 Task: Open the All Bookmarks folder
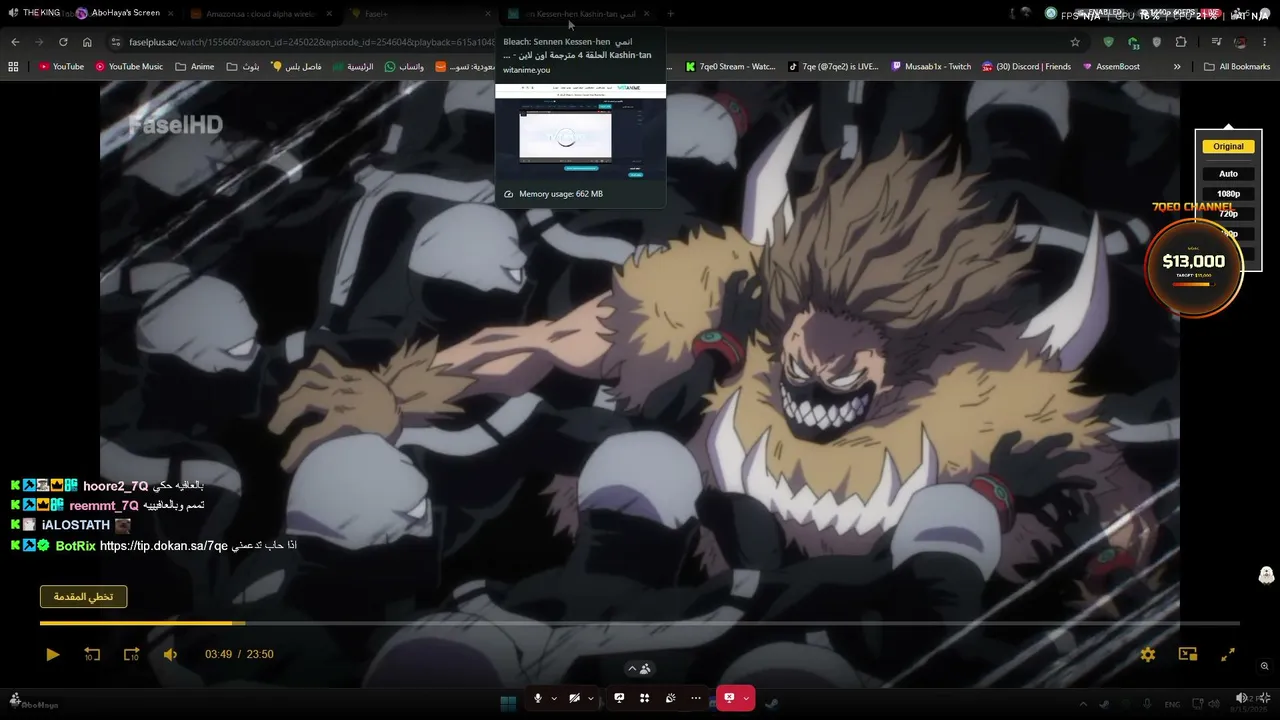[x=1237, y=67]
